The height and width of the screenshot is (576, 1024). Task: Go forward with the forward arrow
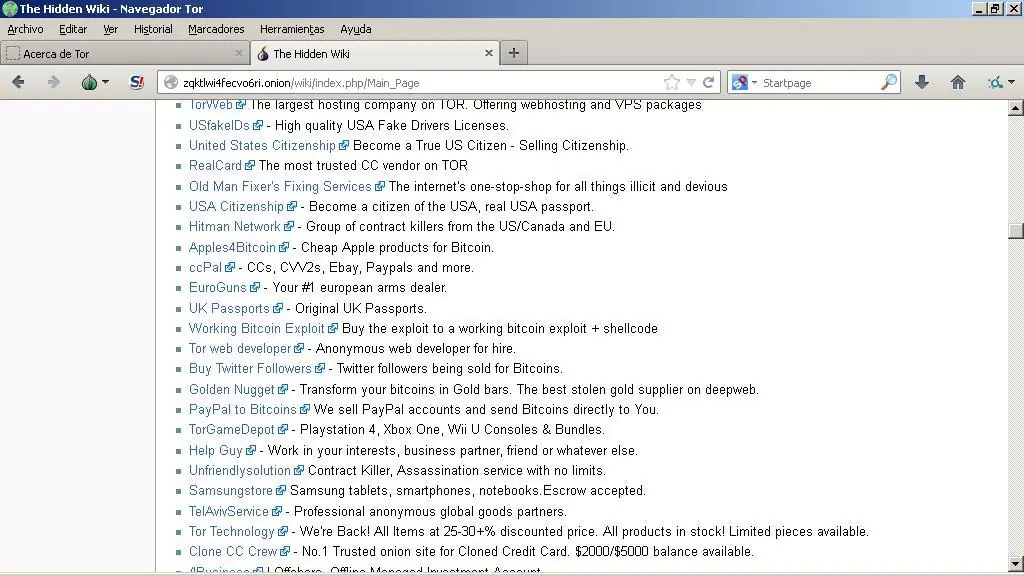(54, 82)
